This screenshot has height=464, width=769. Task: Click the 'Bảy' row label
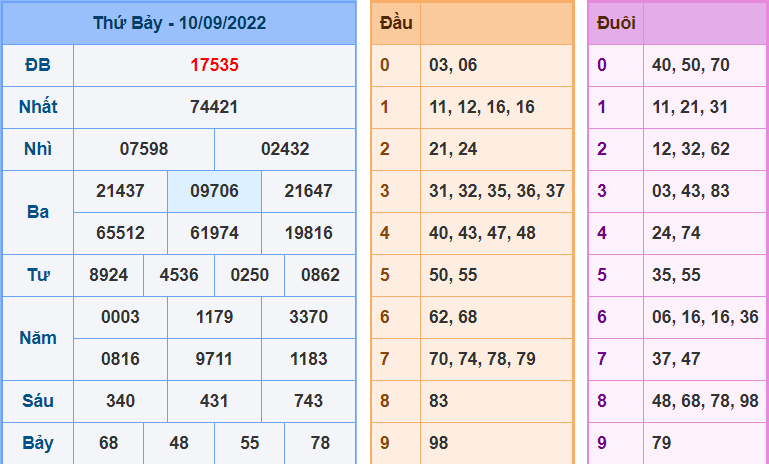tap(38, 443)
